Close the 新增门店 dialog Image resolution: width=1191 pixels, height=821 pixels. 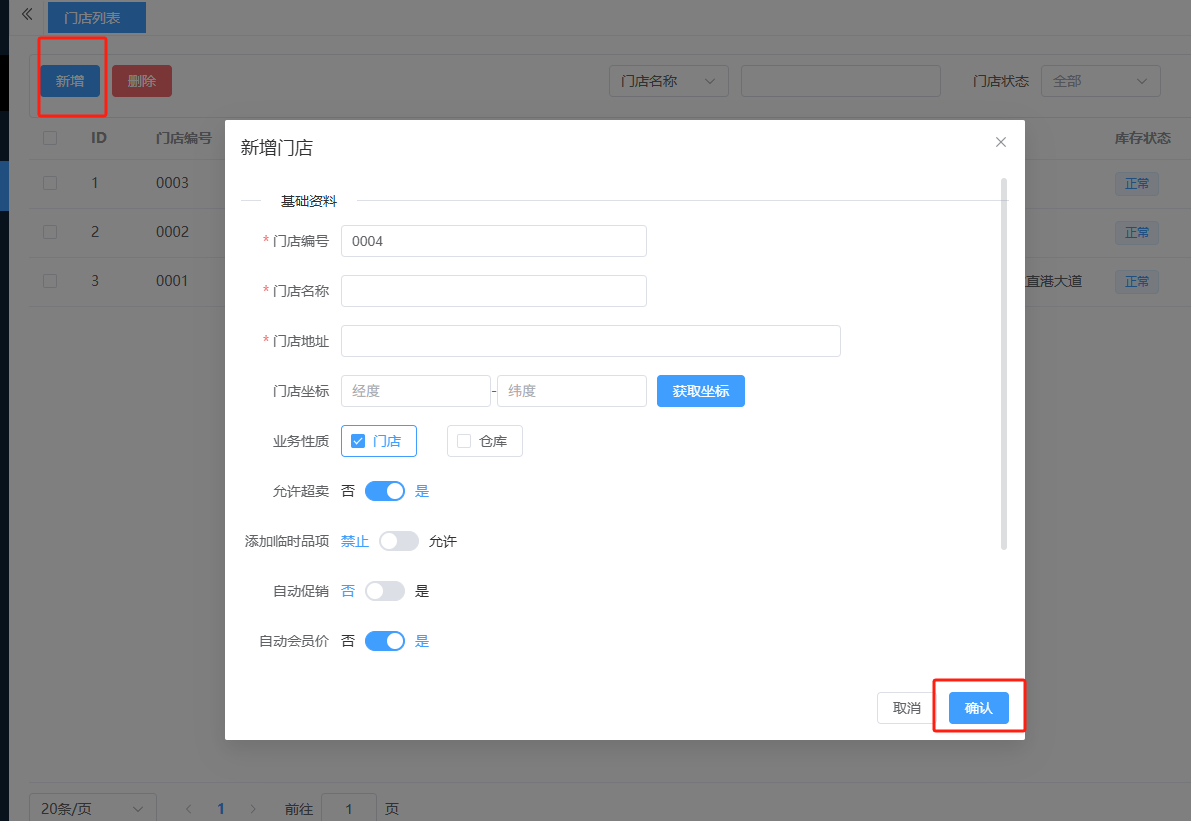point(1000,142)
